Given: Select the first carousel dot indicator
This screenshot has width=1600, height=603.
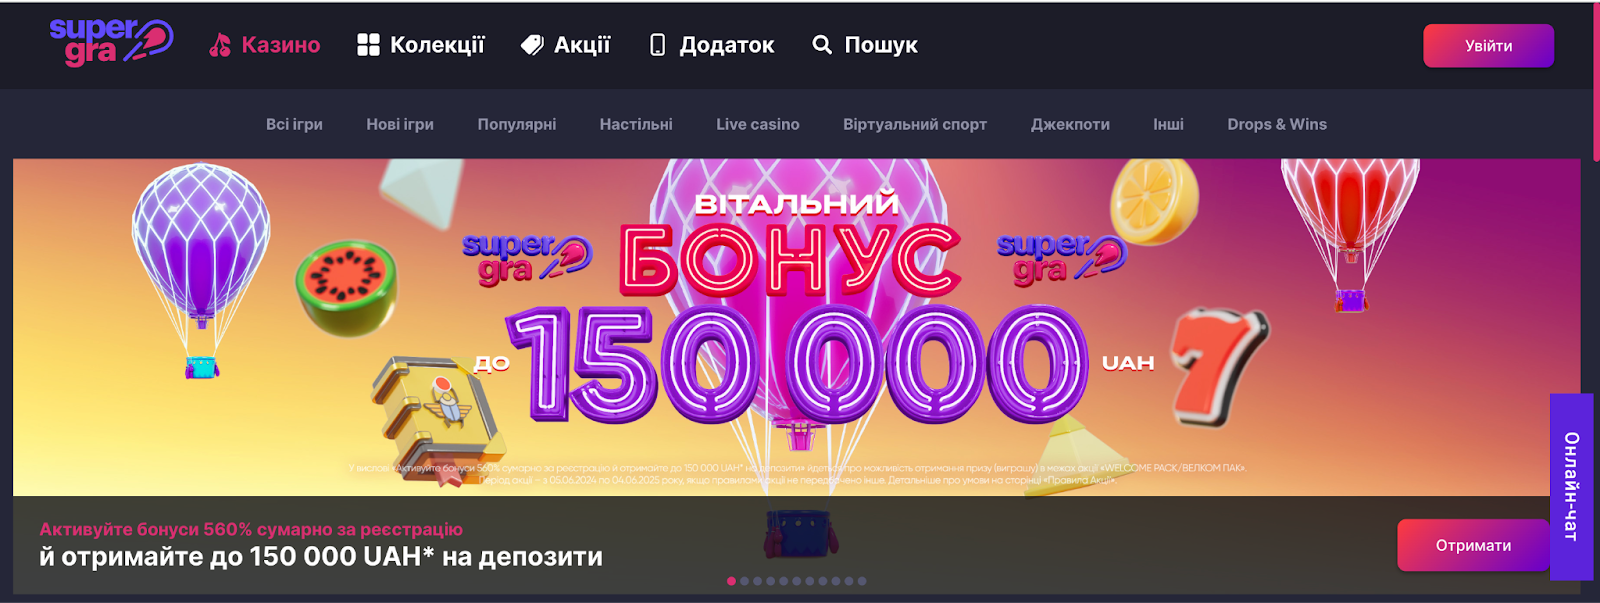Looking at the screenshot, I should pyautogui.click(x=731, y=581).
